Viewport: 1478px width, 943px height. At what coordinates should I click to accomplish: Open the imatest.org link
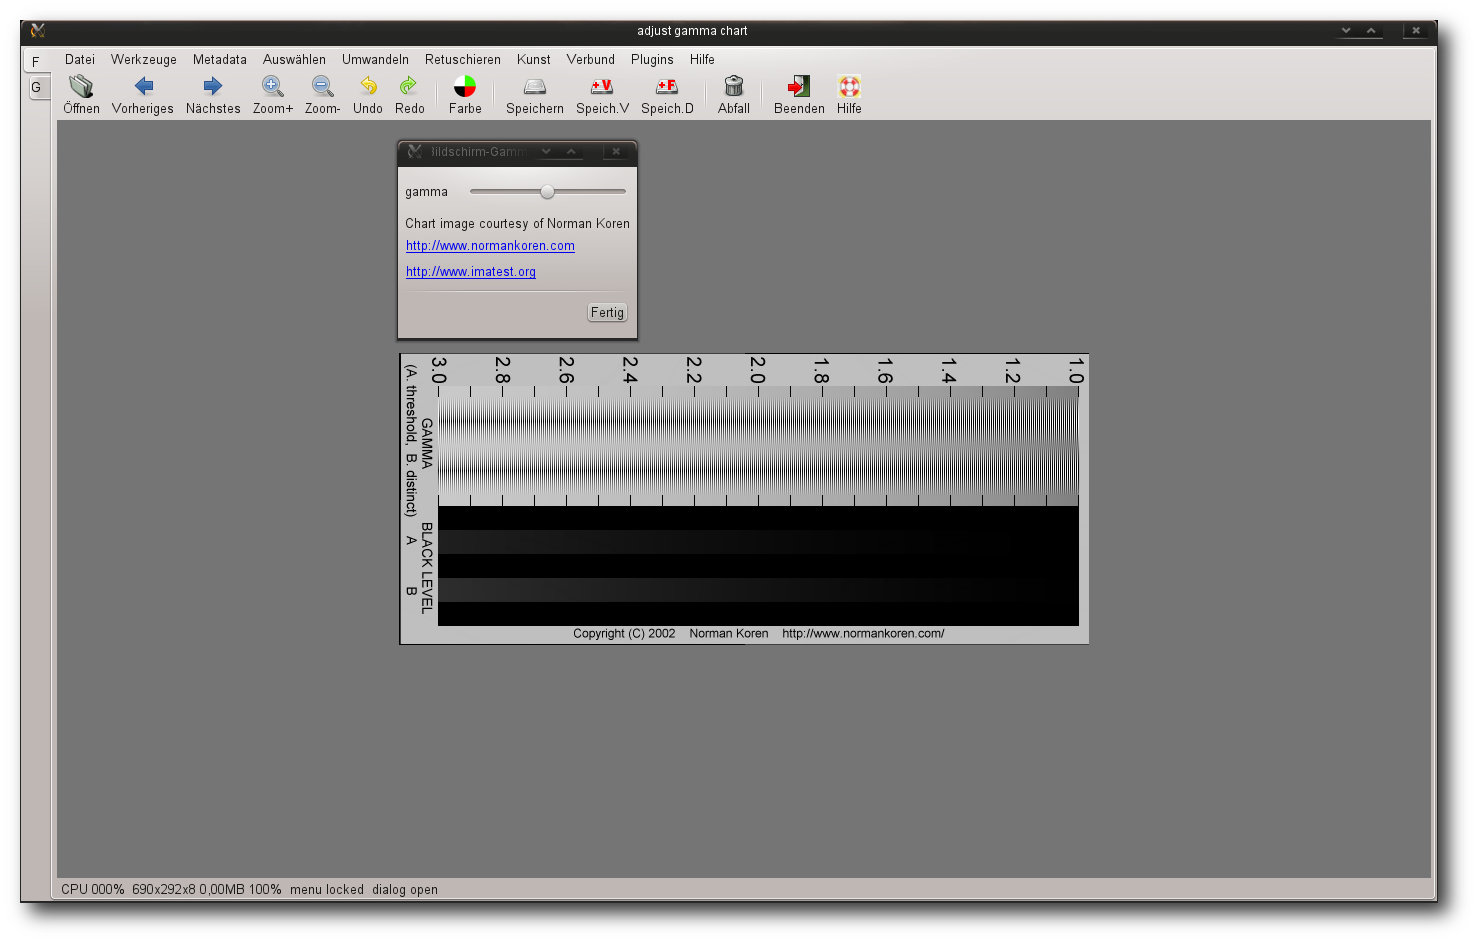coord(471,272)
